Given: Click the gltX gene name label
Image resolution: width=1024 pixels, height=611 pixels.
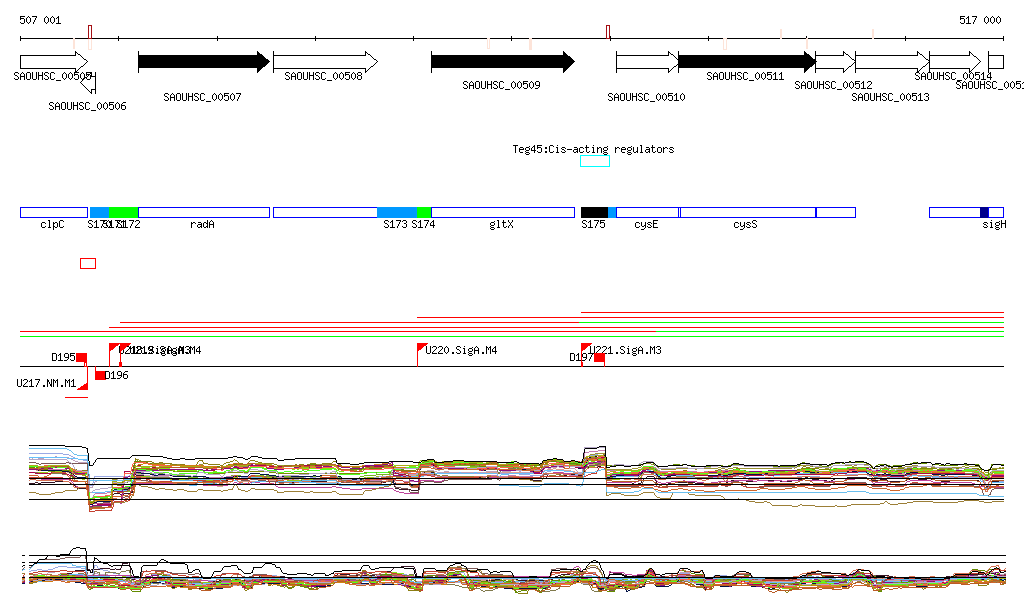Looking at the screenshot, I should click(x=502, y=225).
